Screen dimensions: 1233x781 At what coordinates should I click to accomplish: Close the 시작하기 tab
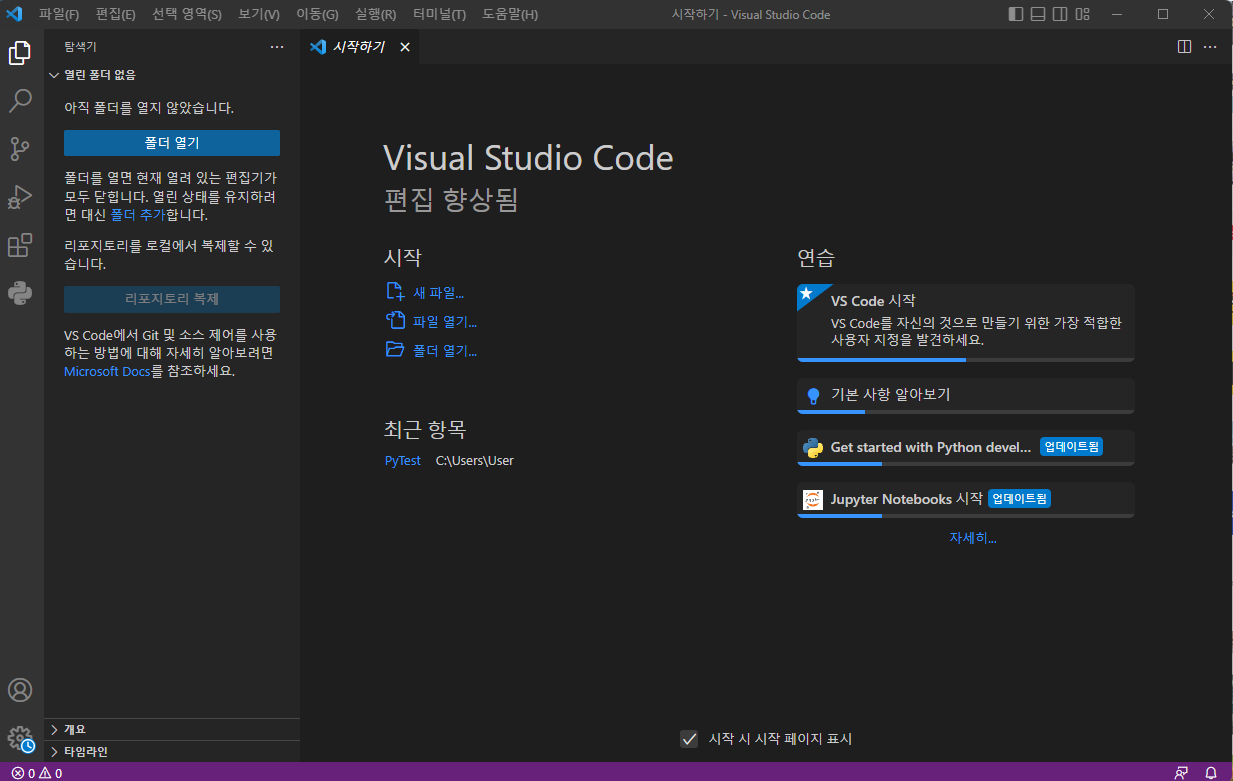(405, 47)
